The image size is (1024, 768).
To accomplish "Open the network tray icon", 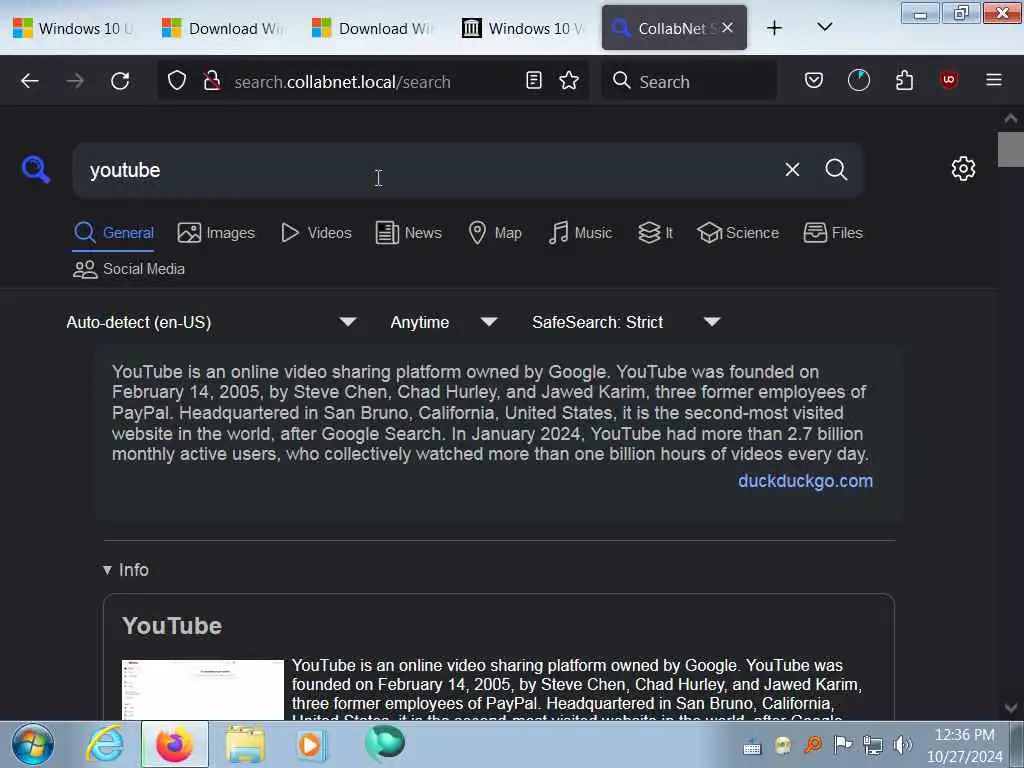I will [873, 744].
